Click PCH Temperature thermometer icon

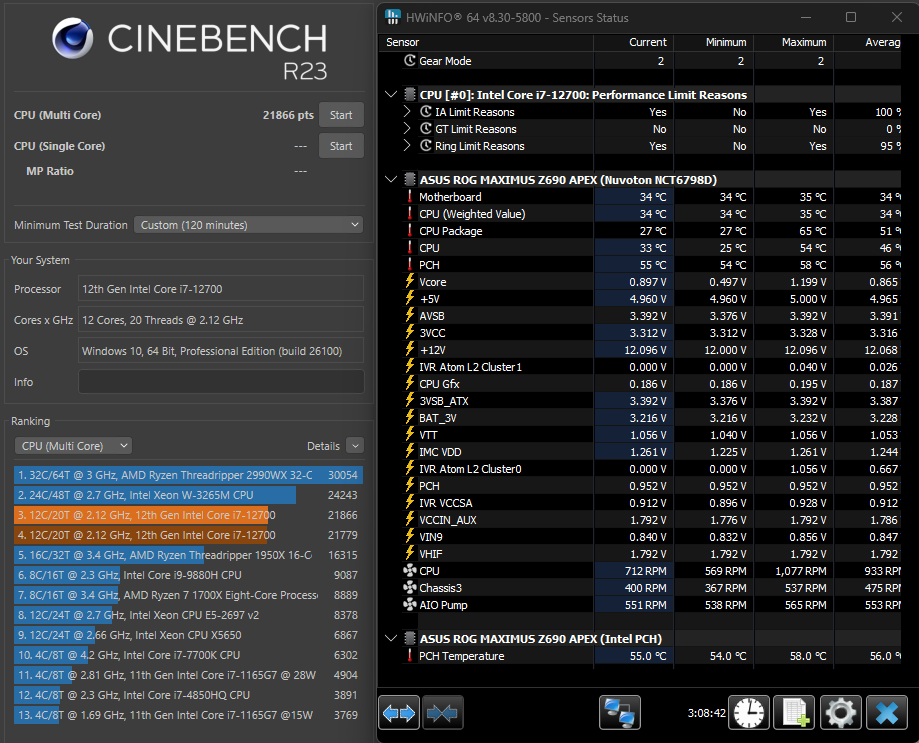click(410, 656)
